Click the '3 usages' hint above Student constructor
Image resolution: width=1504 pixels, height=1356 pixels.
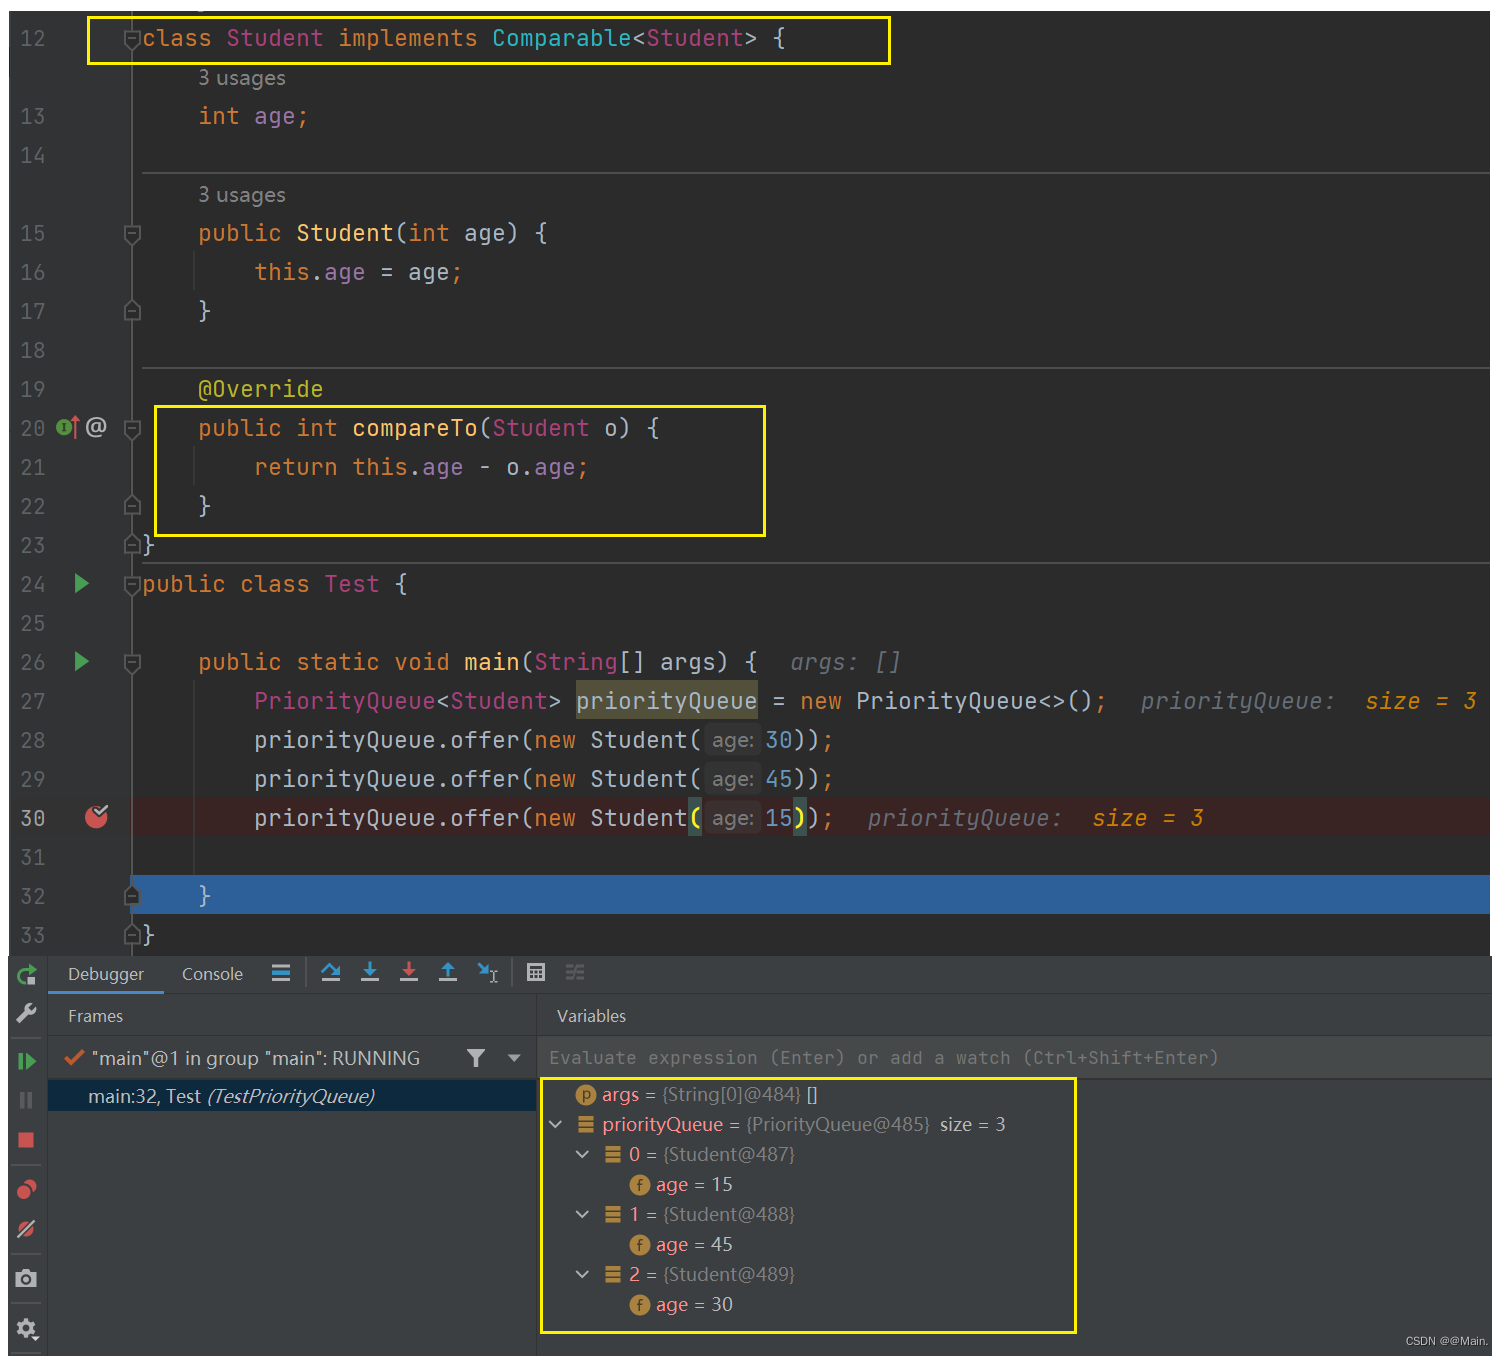tap(242, 195)
